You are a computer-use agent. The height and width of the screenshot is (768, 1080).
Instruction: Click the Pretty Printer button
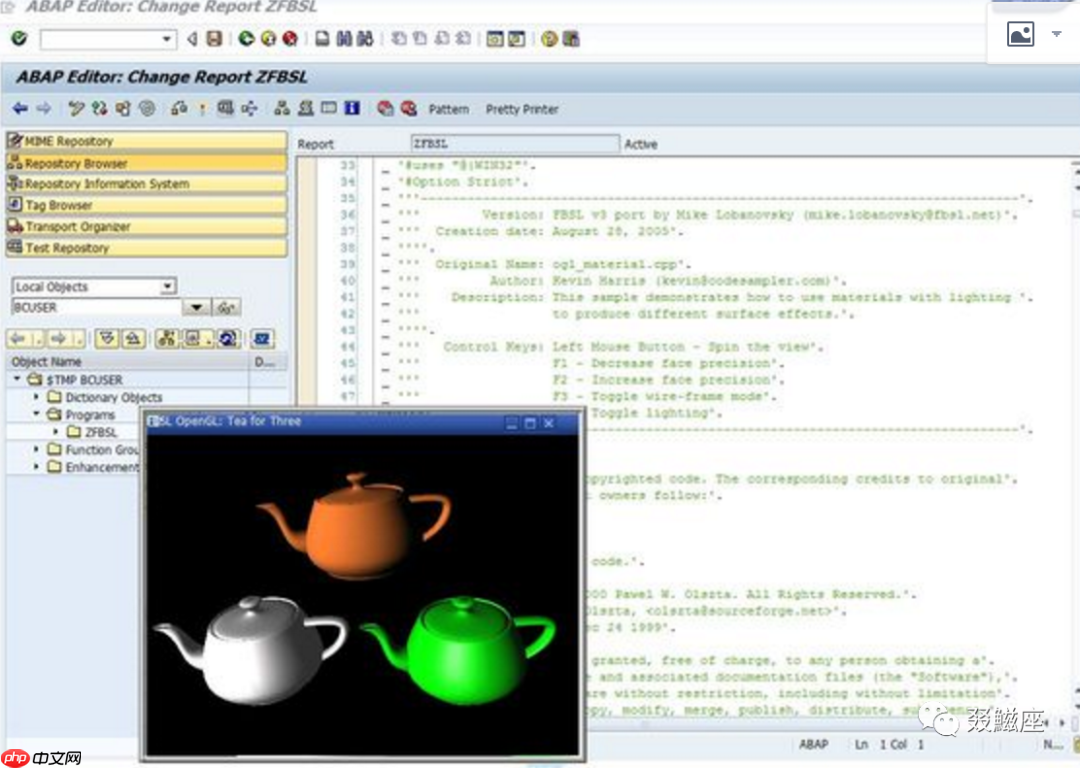pyautogui.click(x=522, y=109)
